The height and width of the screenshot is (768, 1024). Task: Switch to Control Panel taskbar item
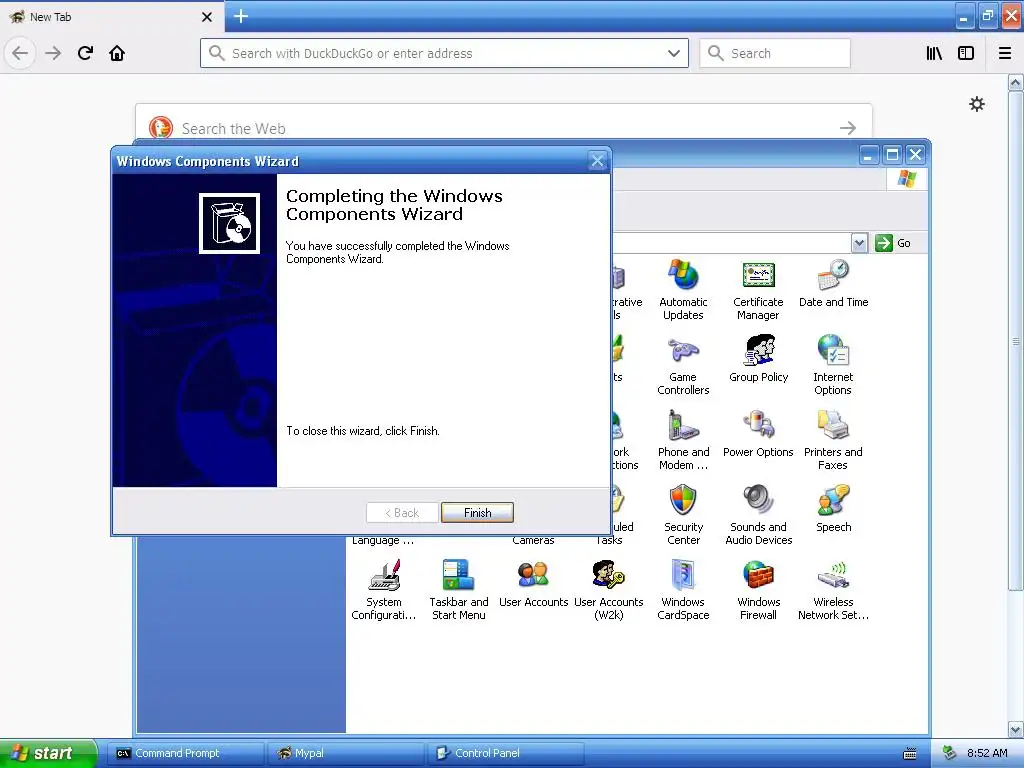[507, 753]
